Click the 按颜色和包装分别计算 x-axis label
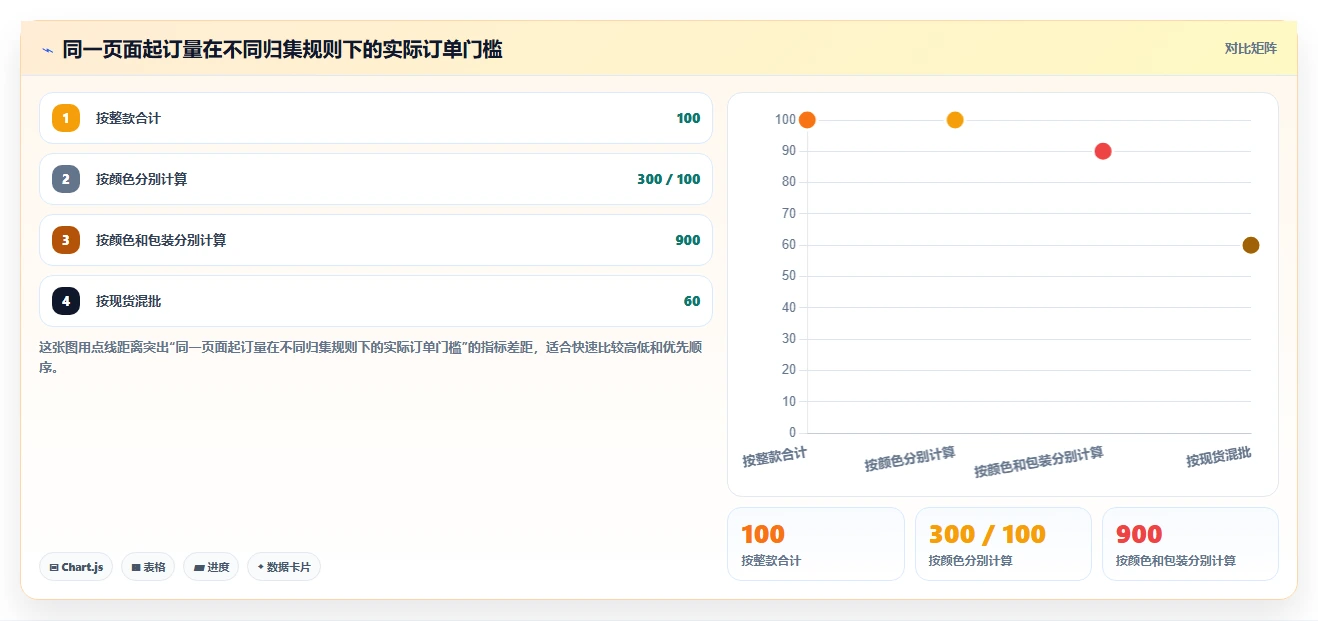 1039,462
